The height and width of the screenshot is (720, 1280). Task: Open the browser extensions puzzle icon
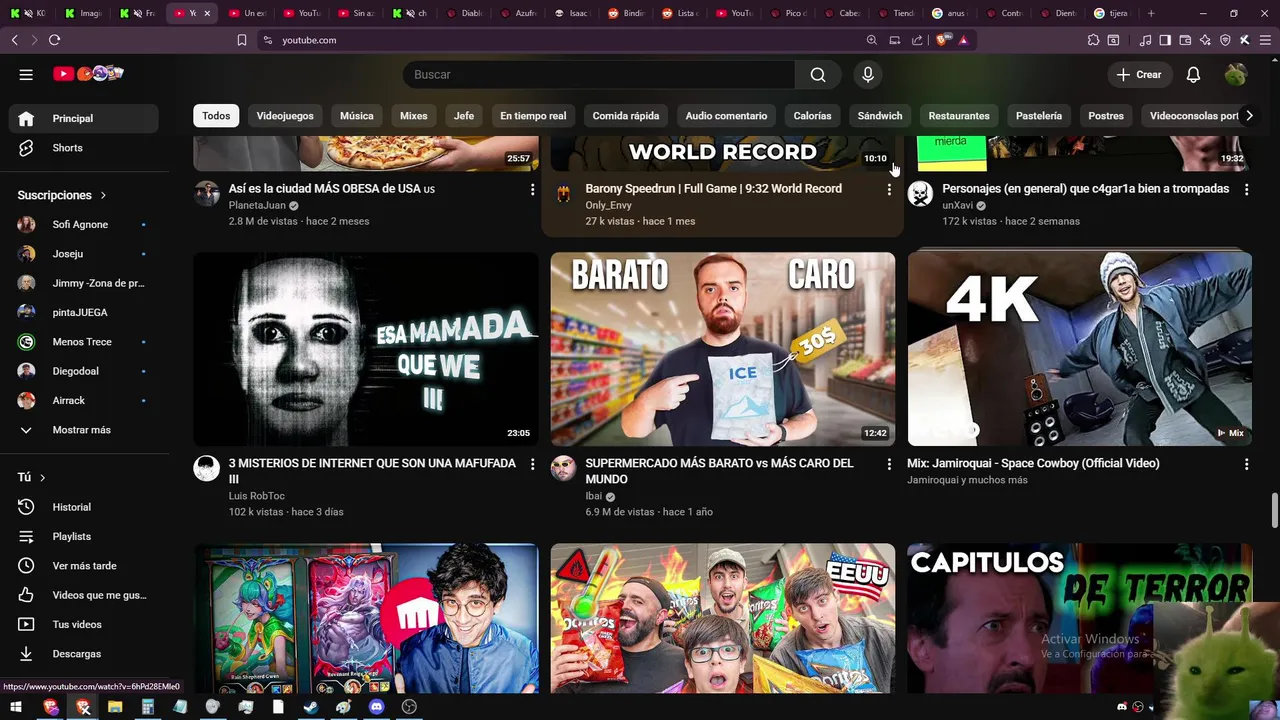tap(1093, 40)
